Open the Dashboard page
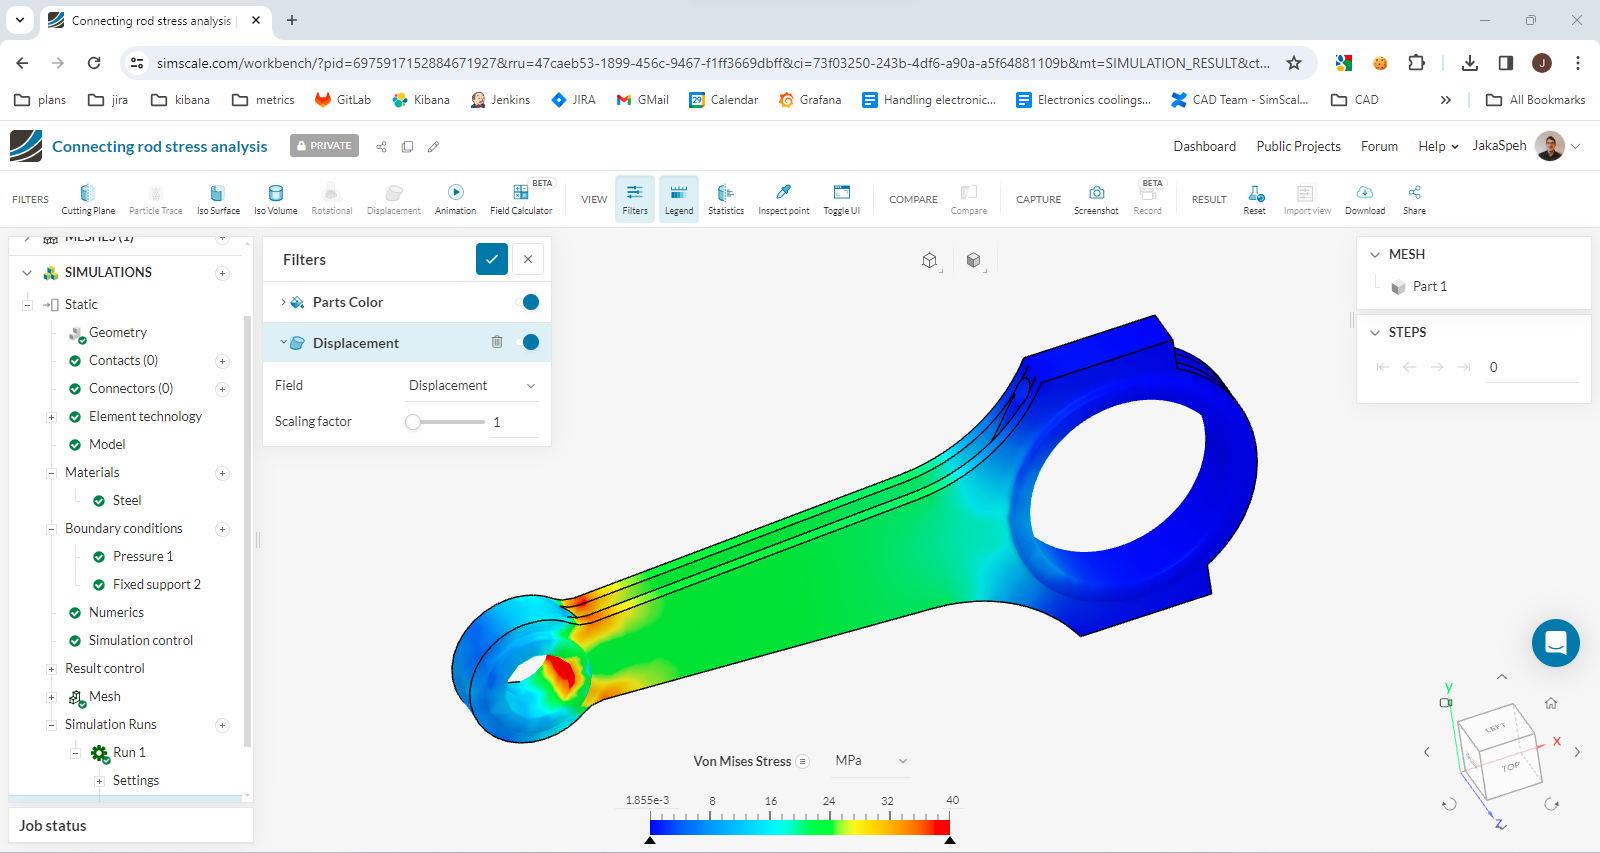The width and height of the screenshot is (1600, 853). pos(1204,146)
